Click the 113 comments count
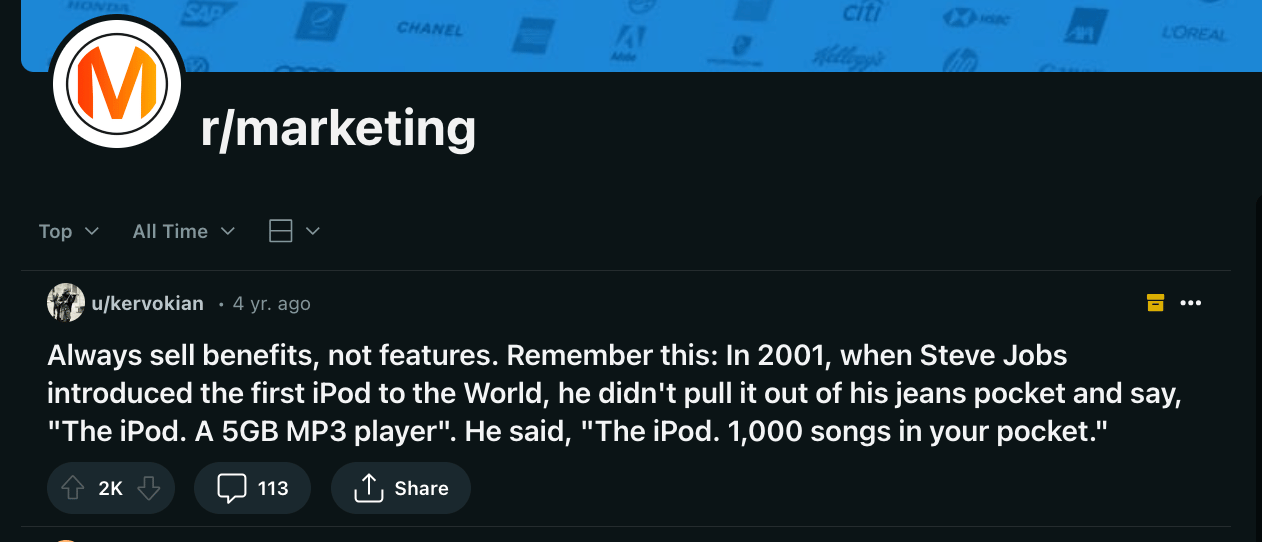Screen dimensions: 1262x542 coord(273,488)
